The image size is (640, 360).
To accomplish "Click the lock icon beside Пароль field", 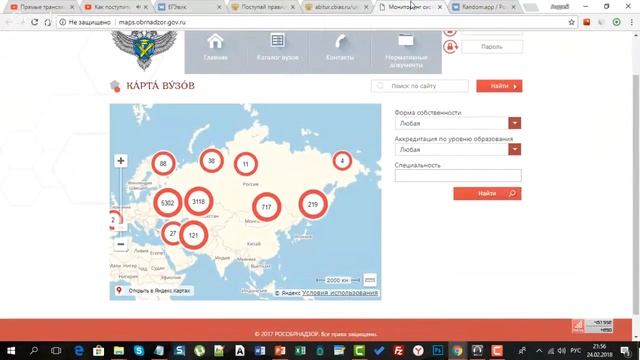I will 450,47.
